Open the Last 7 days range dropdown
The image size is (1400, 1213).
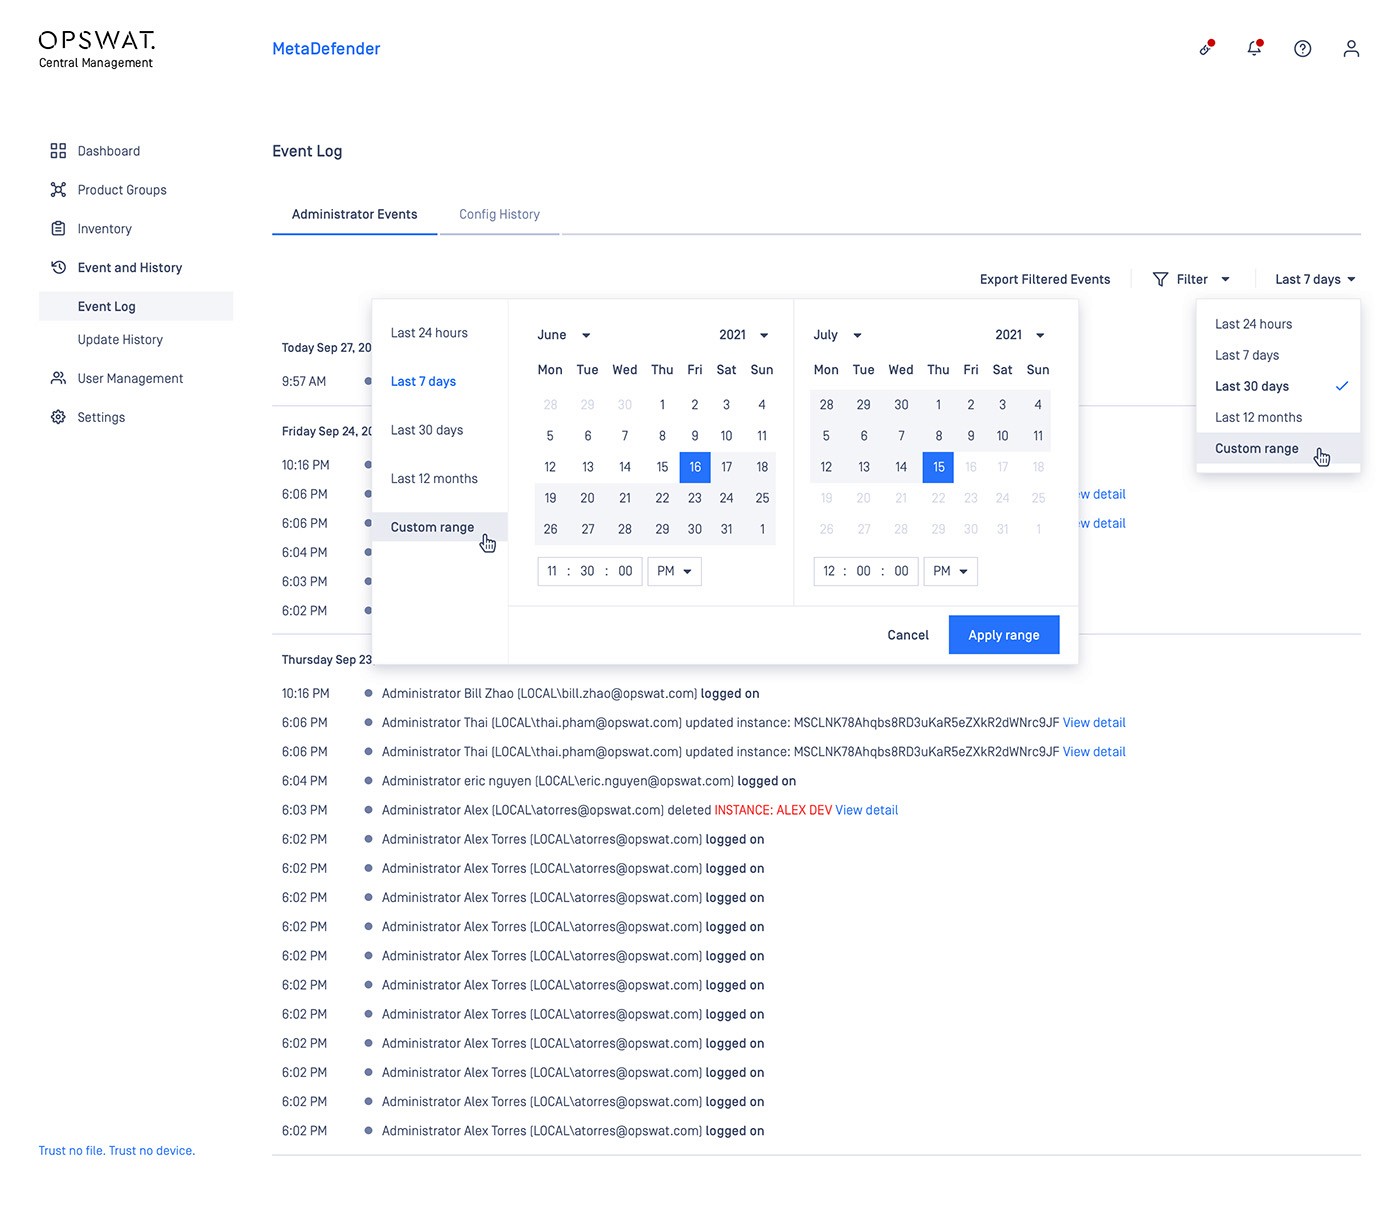(1315, 279)
